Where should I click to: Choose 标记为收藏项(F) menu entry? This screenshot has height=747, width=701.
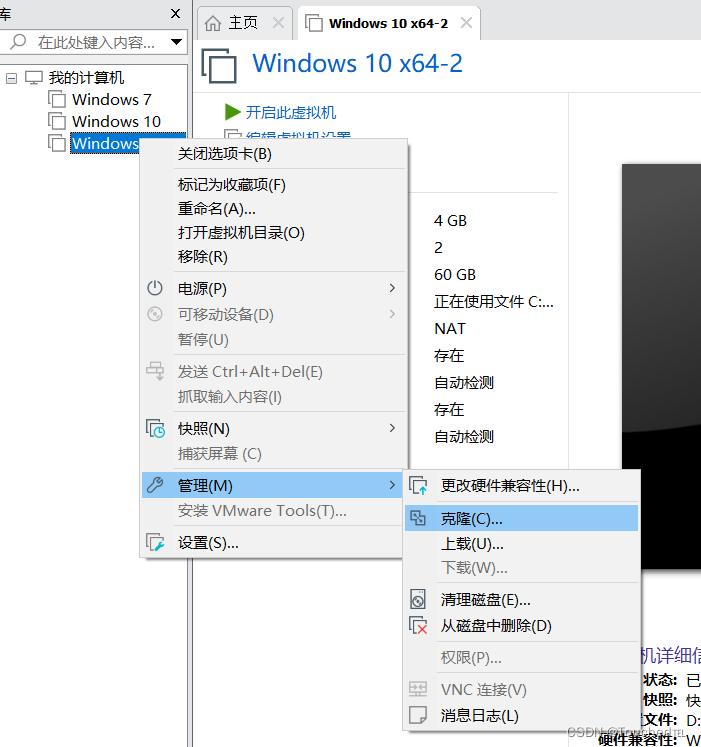pyautogui.click(x=274, y=185)
